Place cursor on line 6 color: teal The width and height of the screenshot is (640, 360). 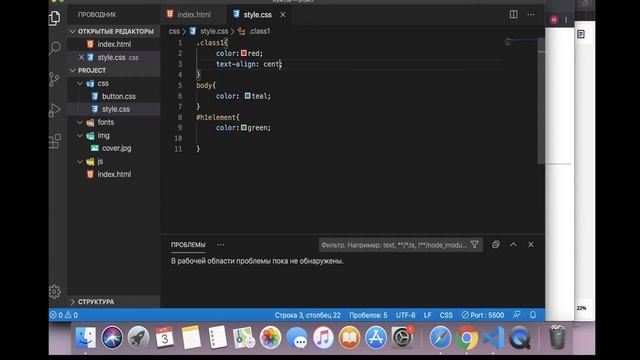pyautogui.click(x=243, y=96)
